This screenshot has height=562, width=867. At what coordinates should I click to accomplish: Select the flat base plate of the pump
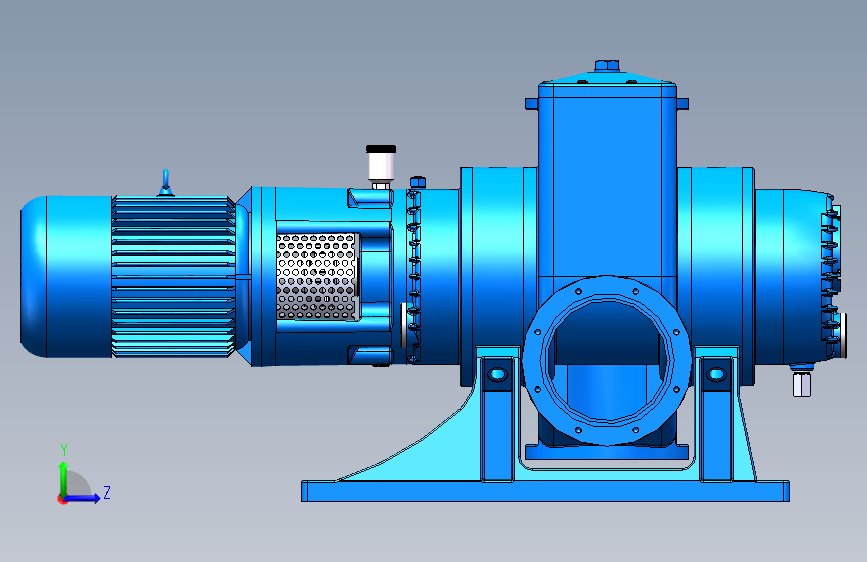(545, 491)
